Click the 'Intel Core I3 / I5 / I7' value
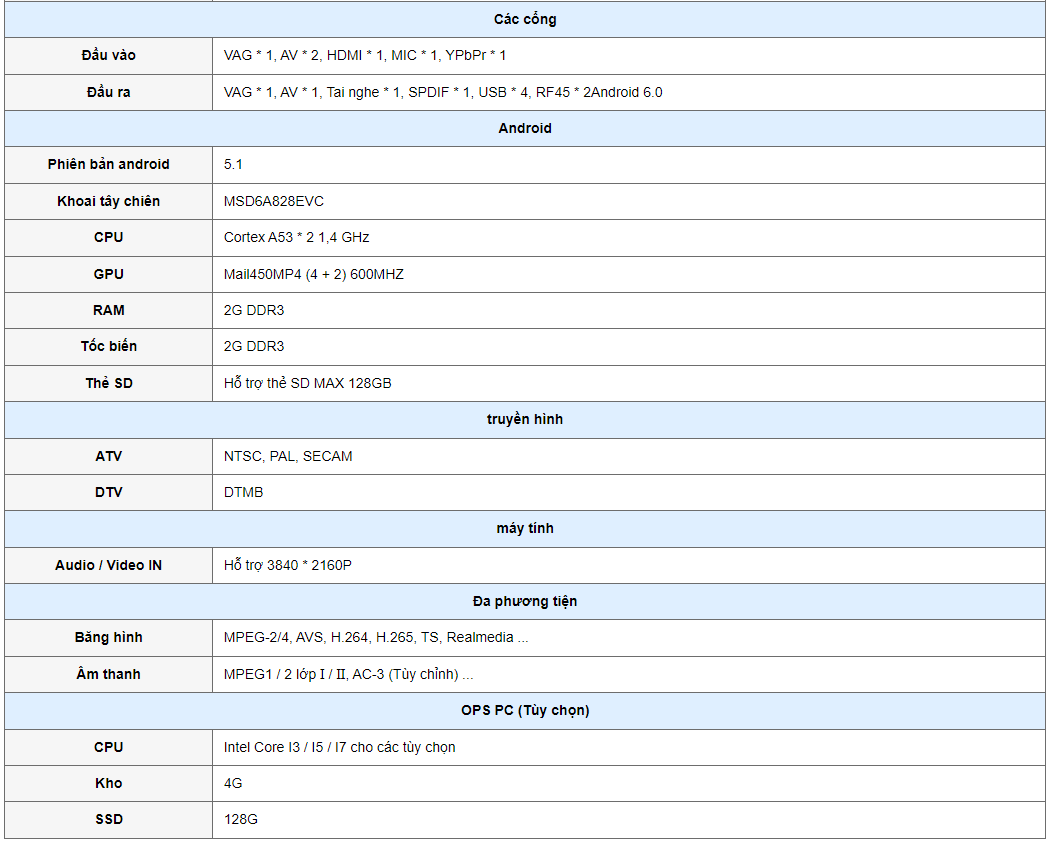The image size is (1051, 843). tap(340, 747)
